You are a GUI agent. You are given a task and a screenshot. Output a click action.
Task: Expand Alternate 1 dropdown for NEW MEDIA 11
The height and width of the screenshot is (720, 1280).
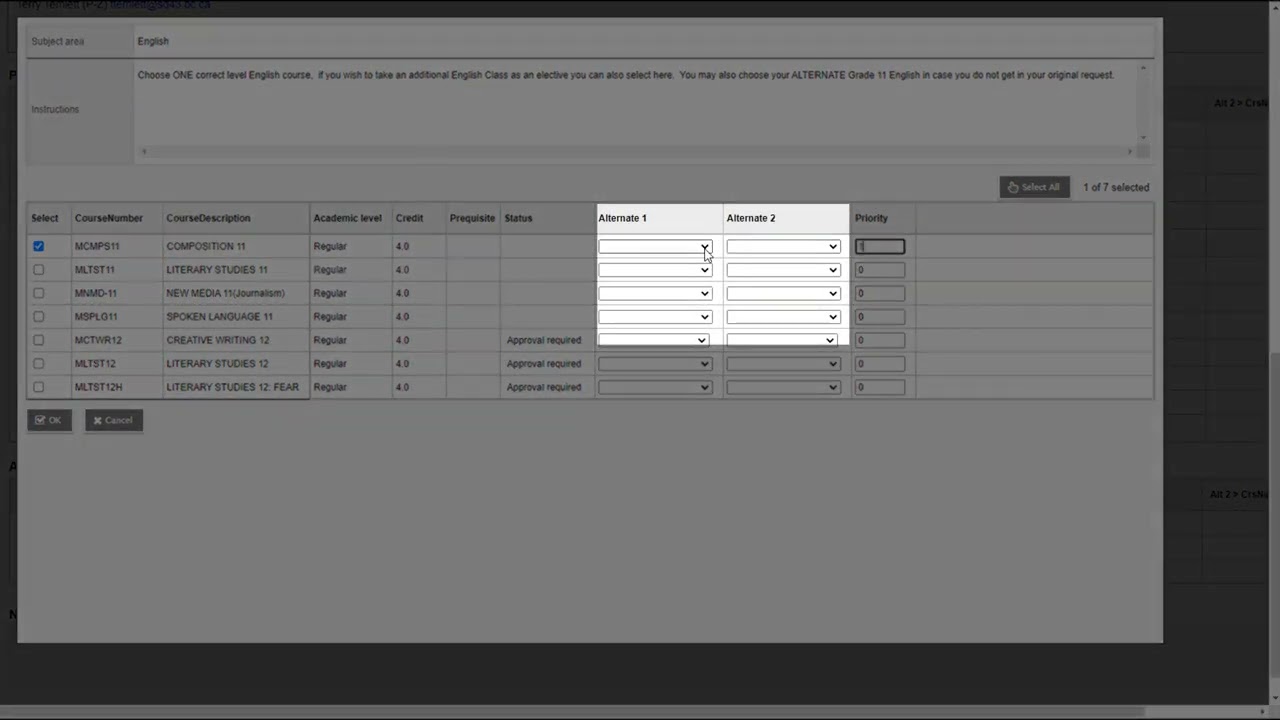click(655, 293)
